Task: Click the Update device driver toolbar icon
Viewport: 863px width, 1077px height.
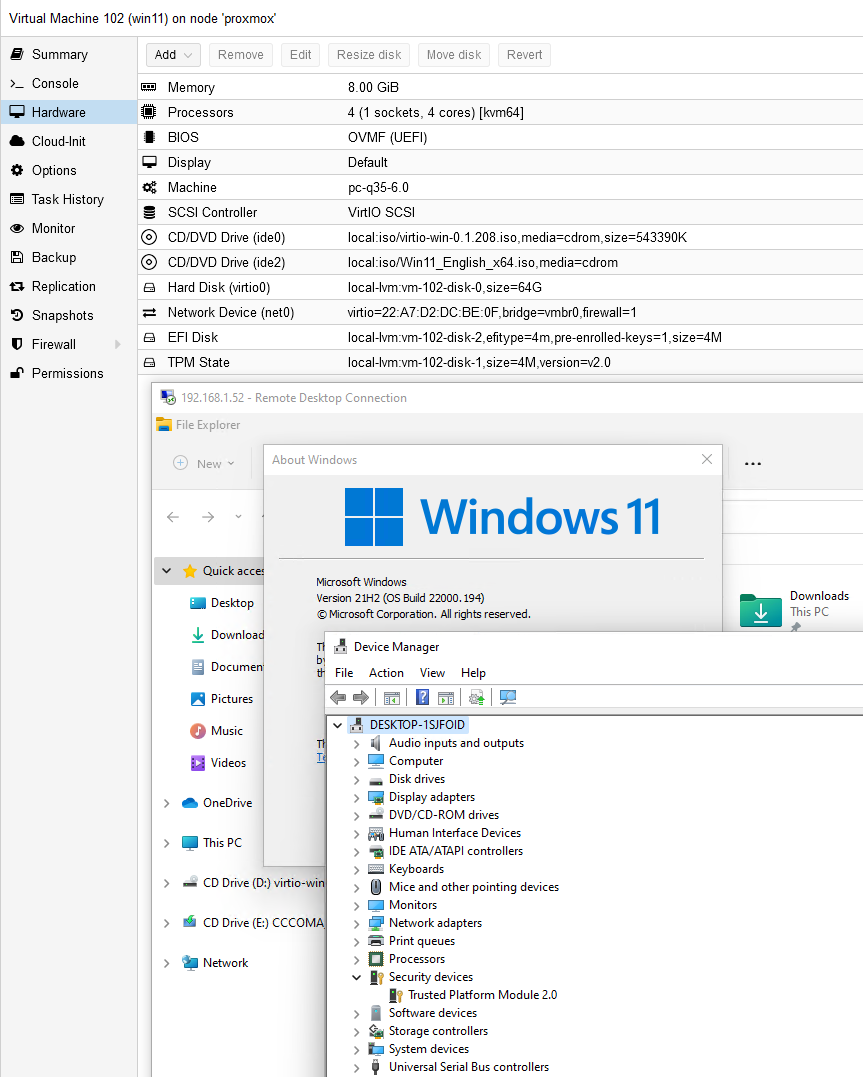Action: (x=477, y=698)
